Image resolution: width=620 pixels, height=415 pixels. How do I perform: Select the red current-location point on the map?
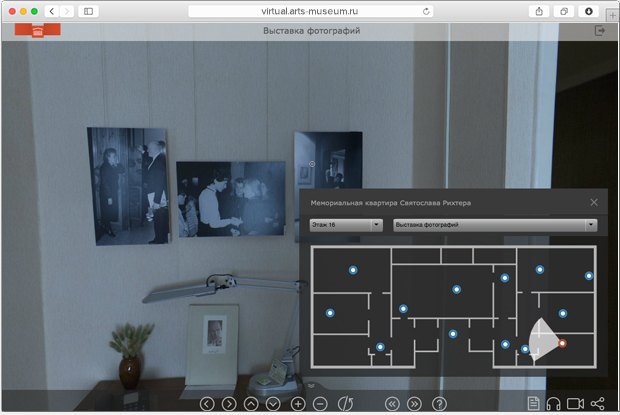562,343
